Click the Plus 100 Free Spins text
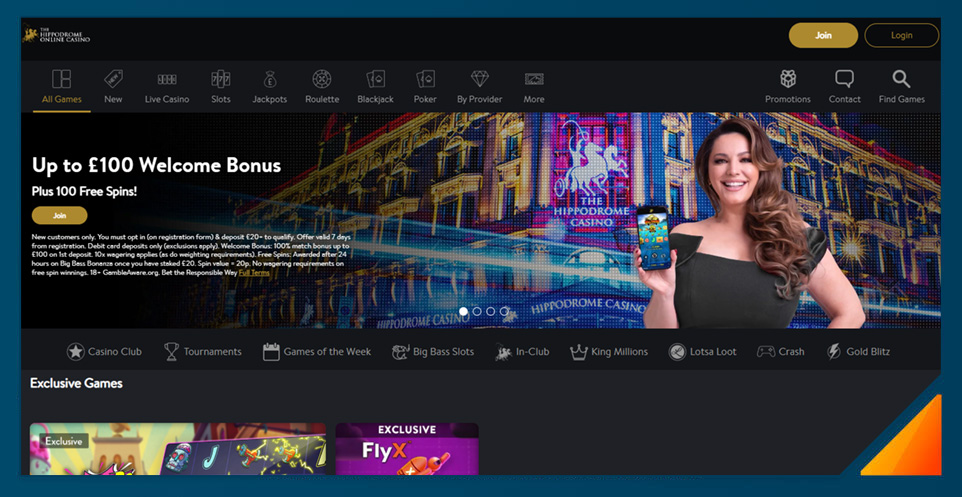962x497 pixels. coord(85,191)
